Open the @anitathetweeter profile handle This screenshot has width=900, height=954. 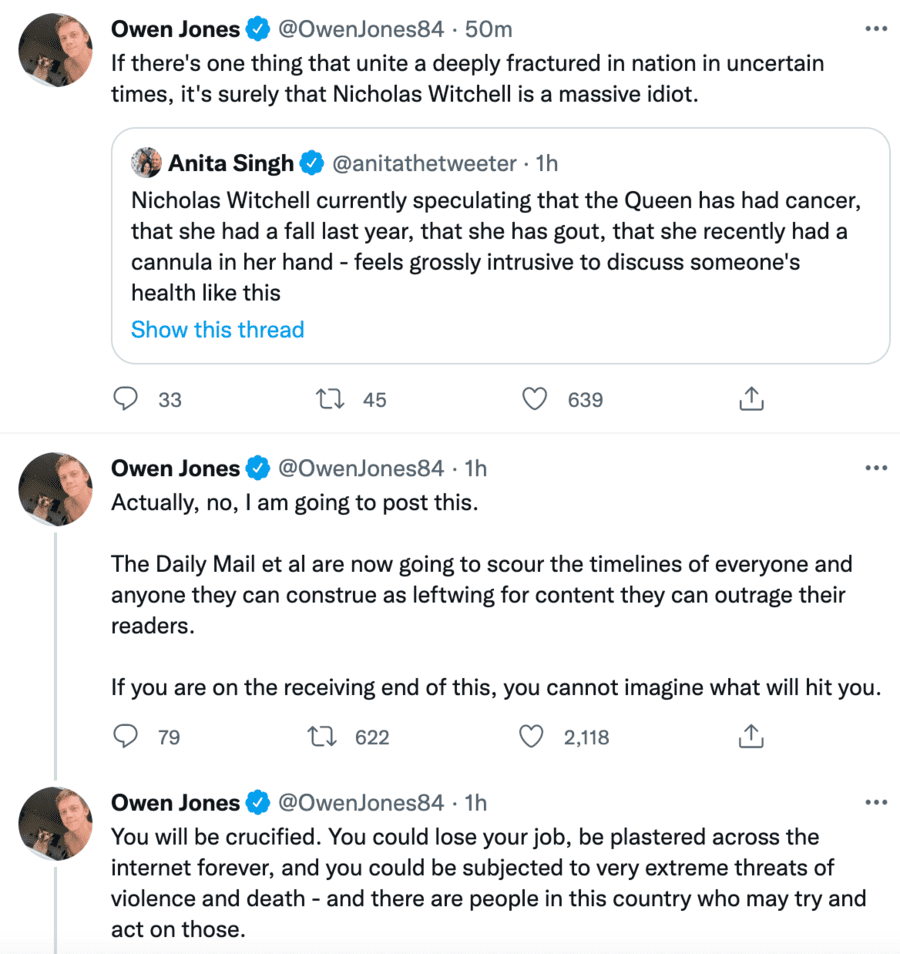pyautogui.click(x=424, y=163)
